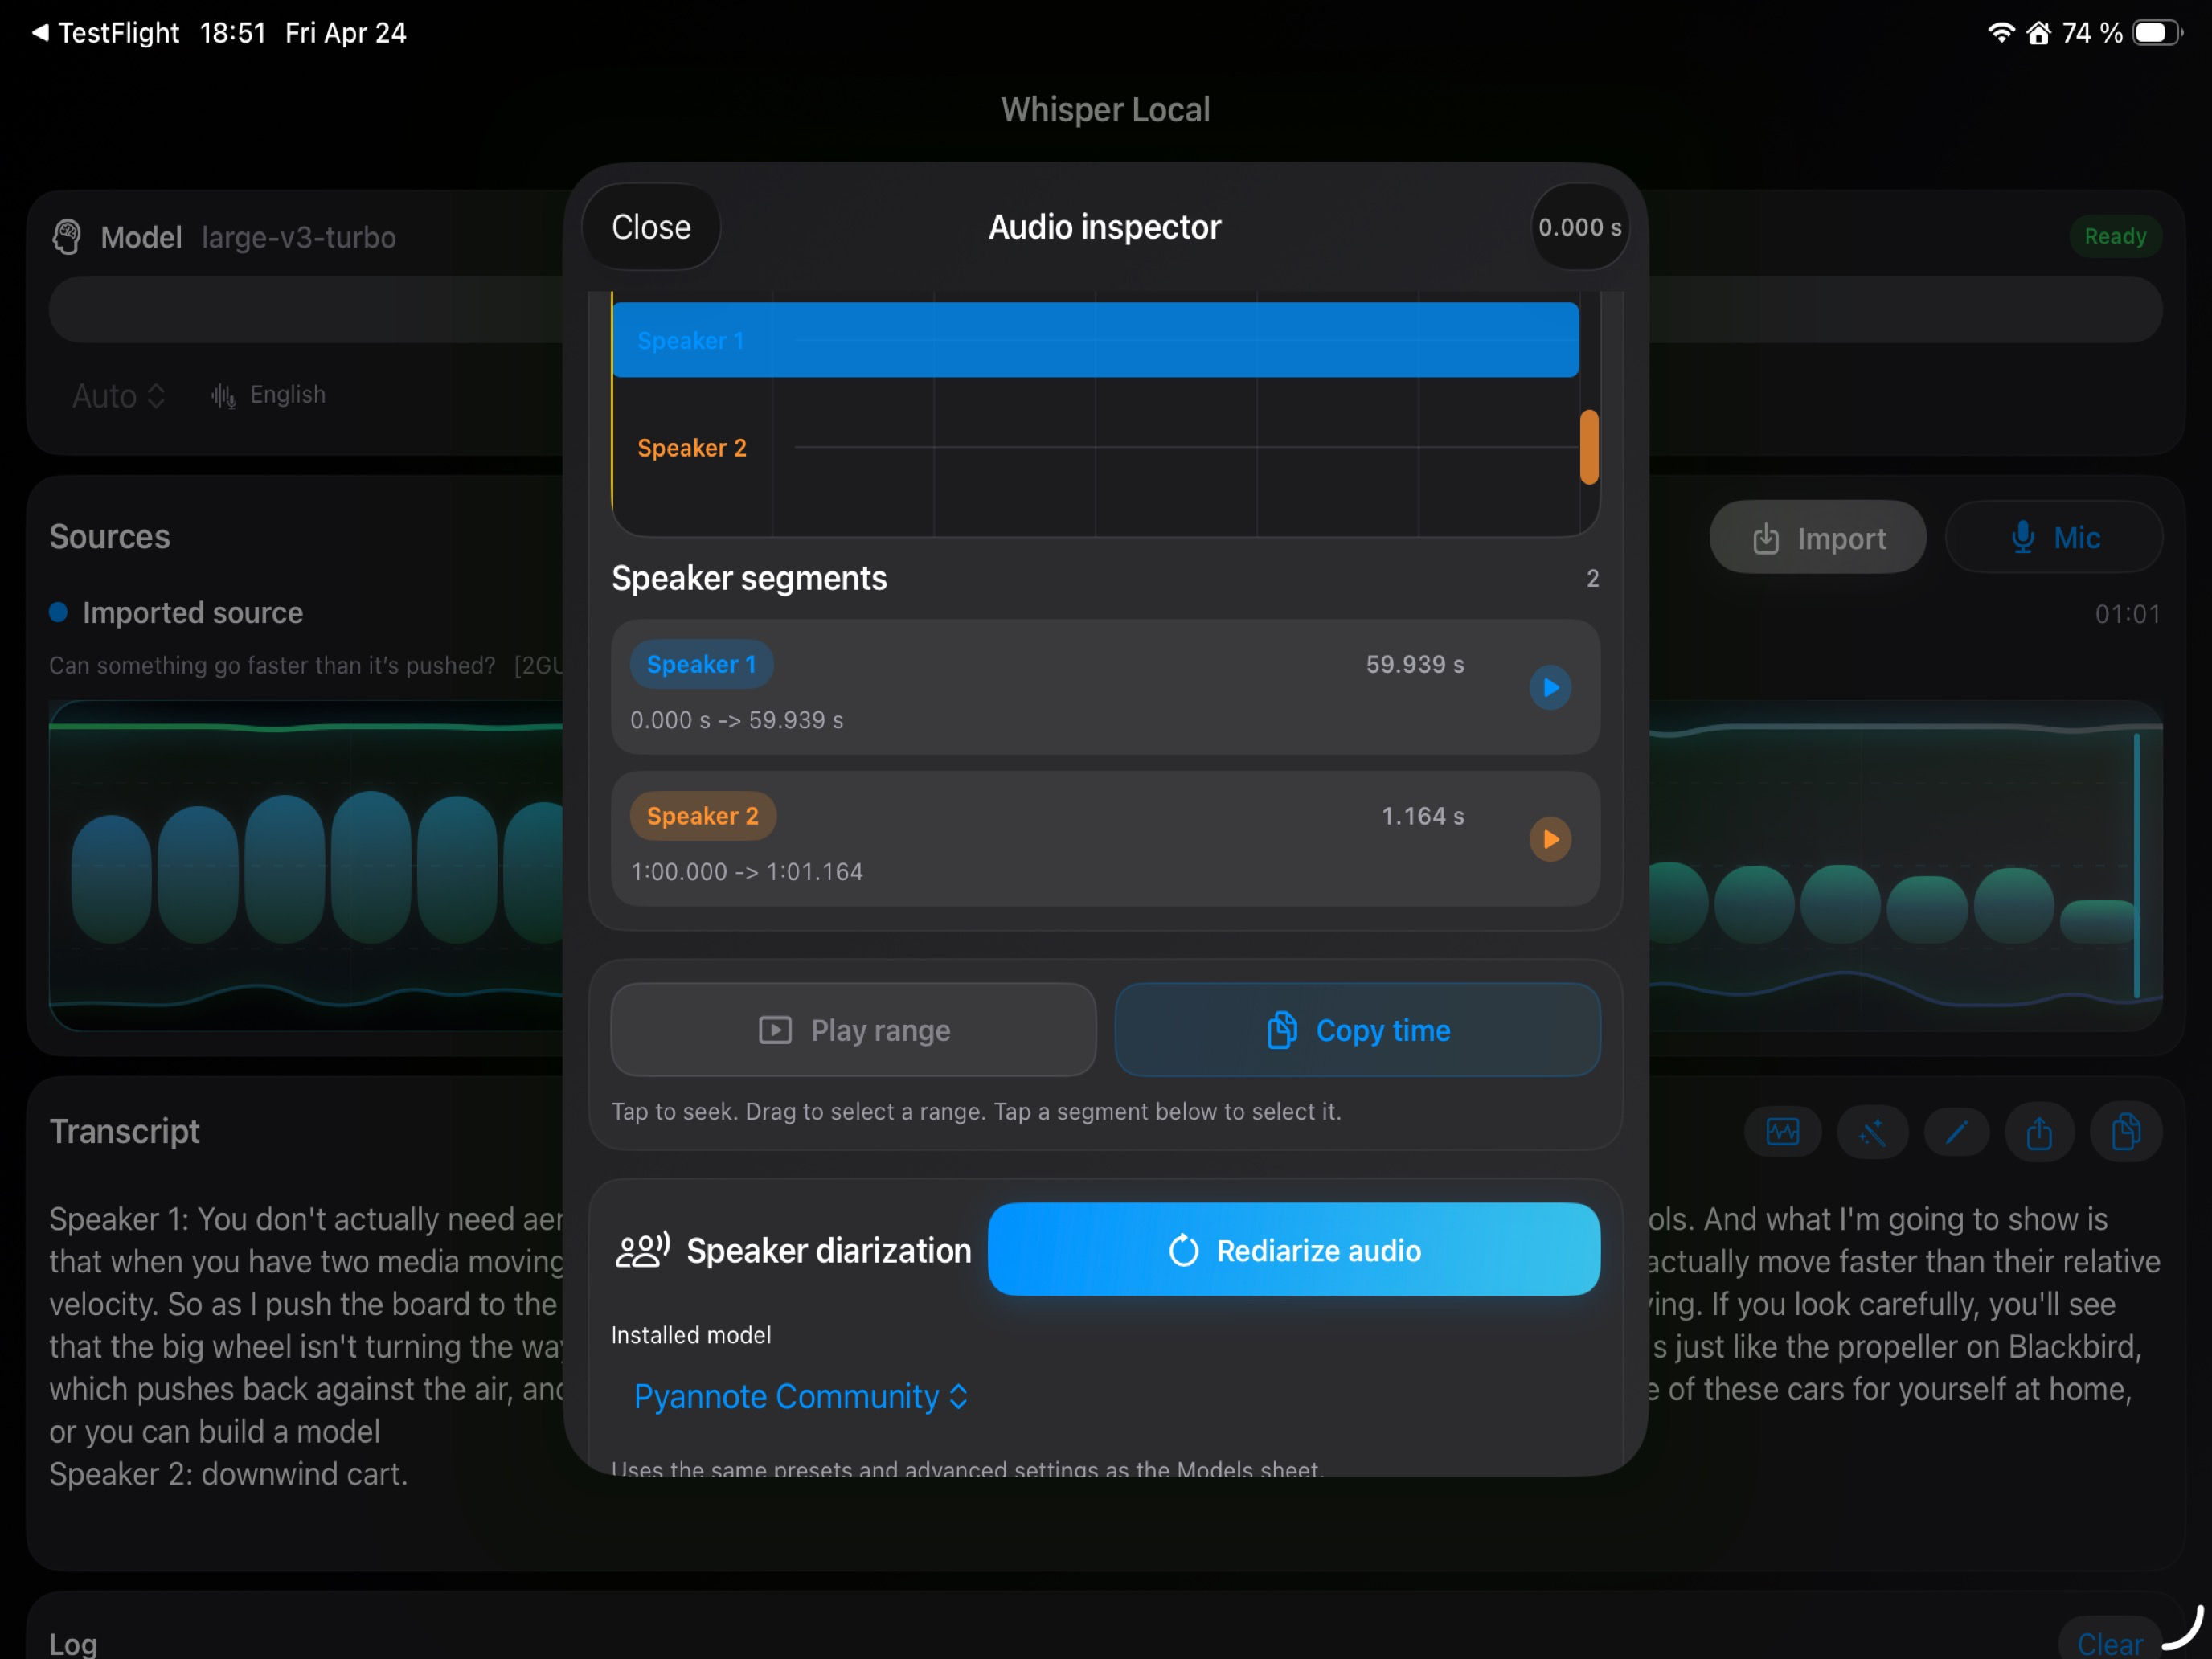Click Clear in the Log panel

pos(2109,1643)
